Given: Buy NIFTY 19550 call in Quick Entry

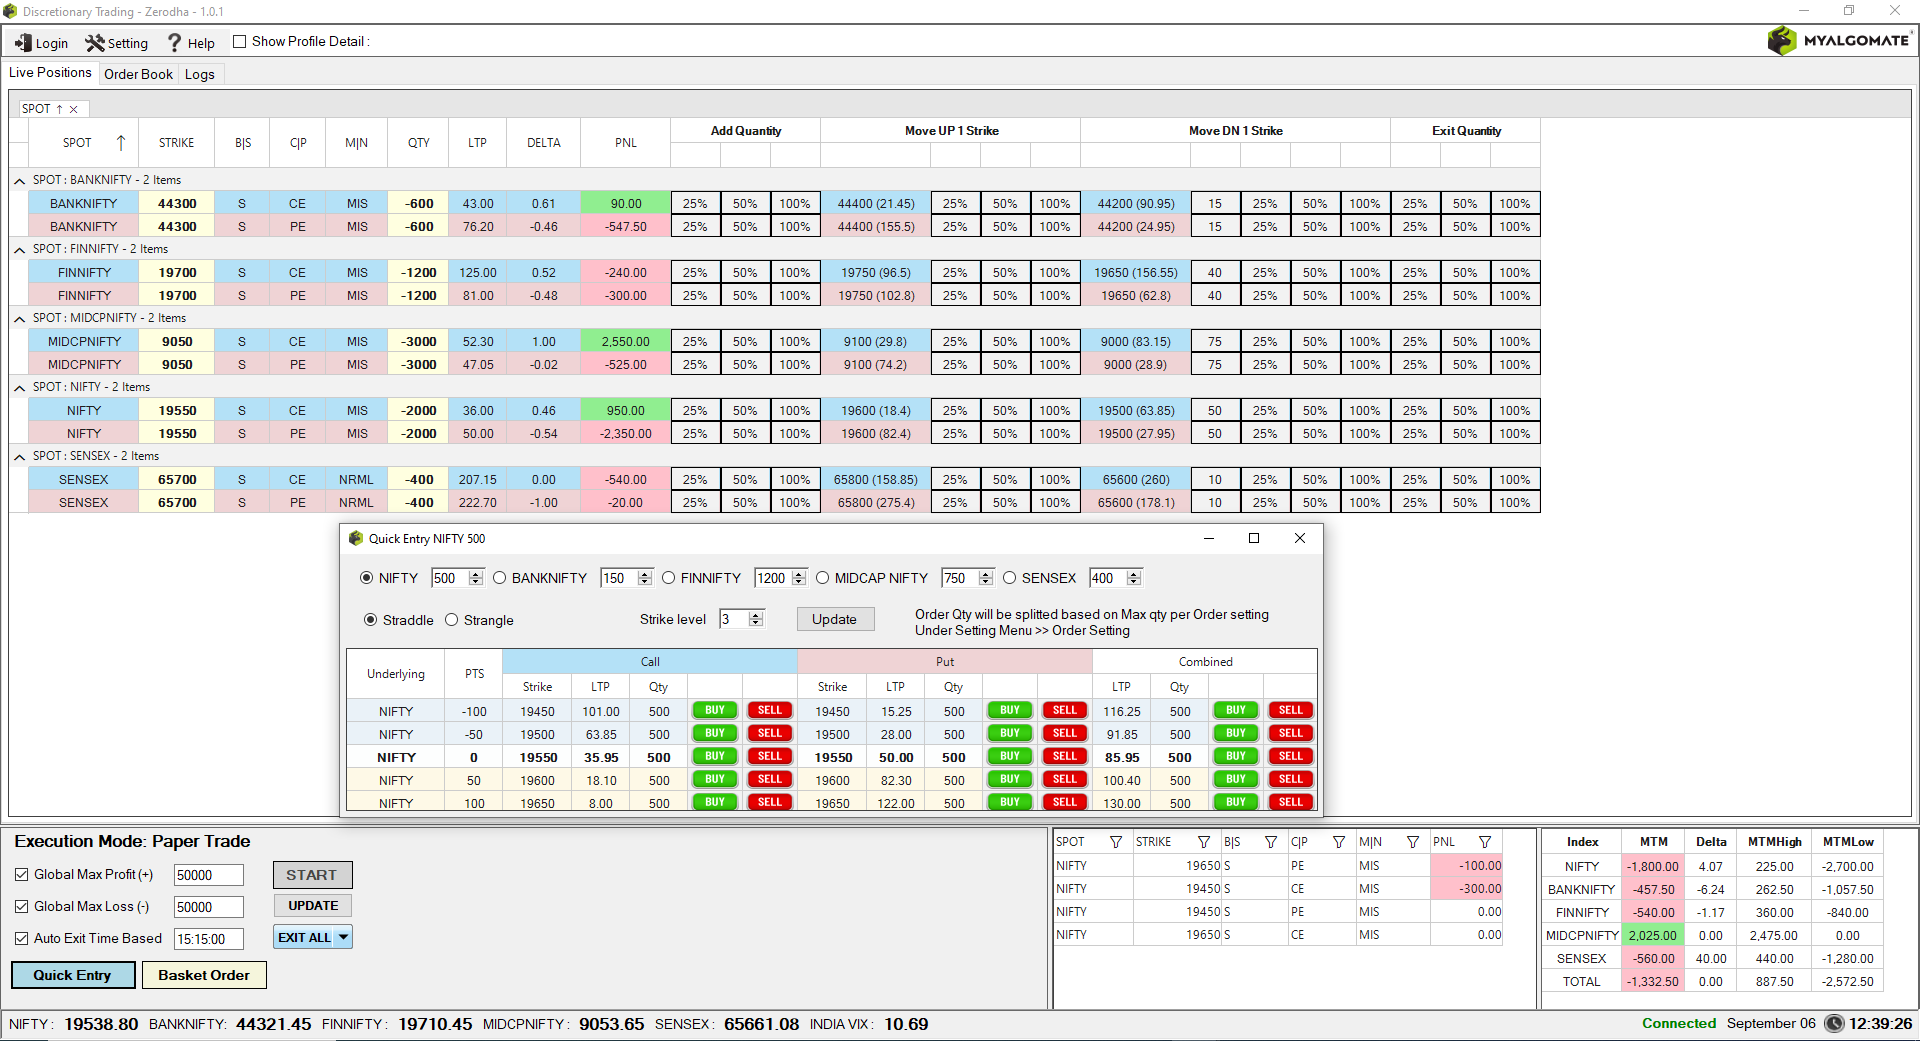Looking at the screenshot, I should coord(715,757).
